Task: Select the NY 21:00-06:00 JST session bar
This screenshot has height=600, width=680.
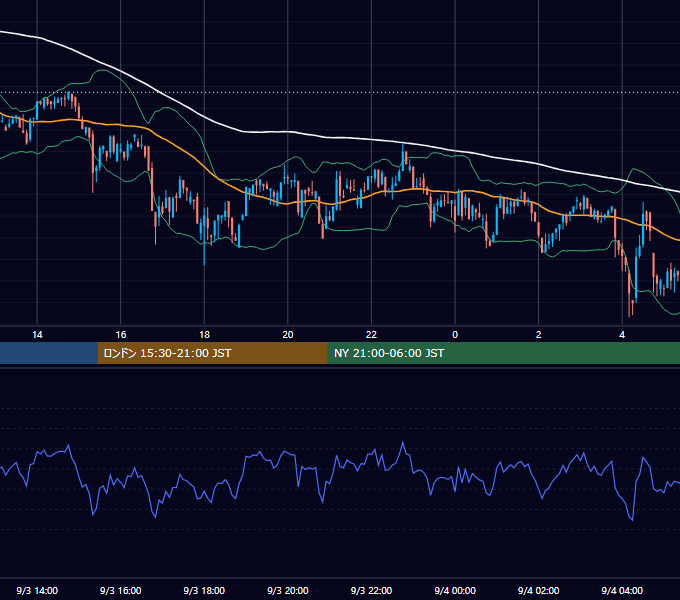Action: (x=503, y=353)
